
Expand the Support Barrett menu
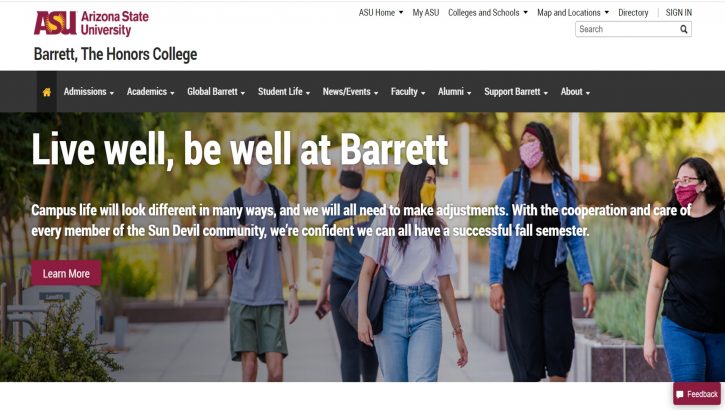tap(516, 92)
